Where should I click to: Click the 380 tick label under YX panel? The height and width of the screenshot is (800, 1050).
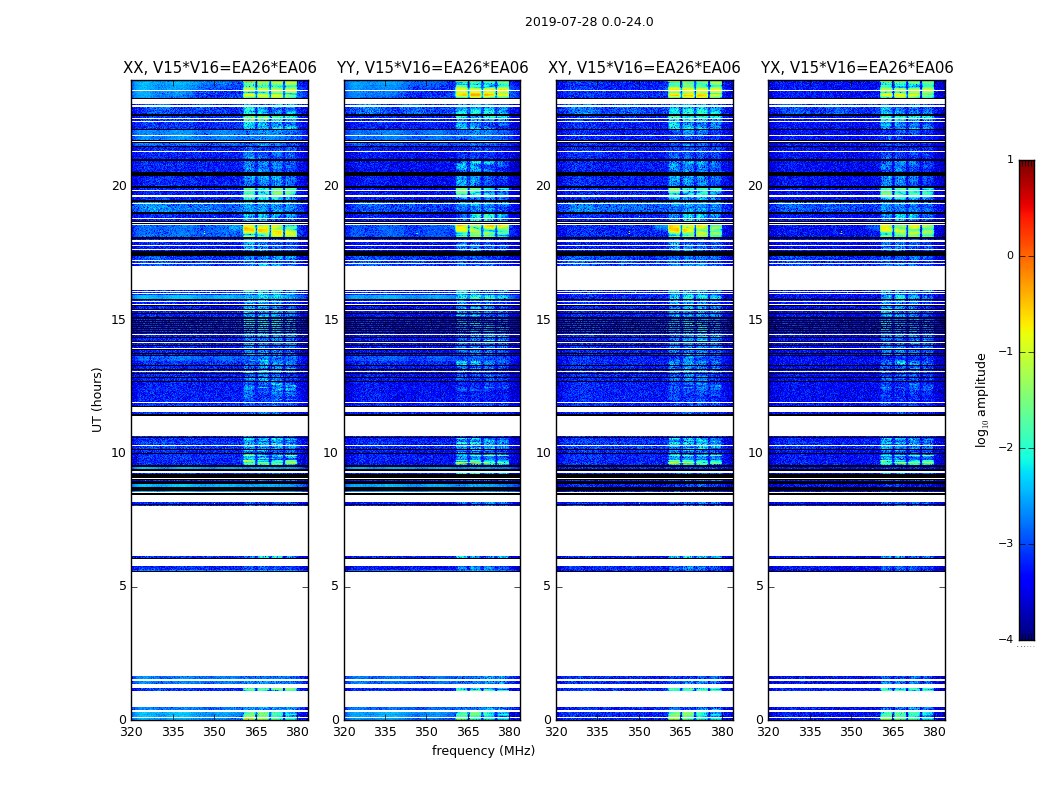(x=934, y=732)
